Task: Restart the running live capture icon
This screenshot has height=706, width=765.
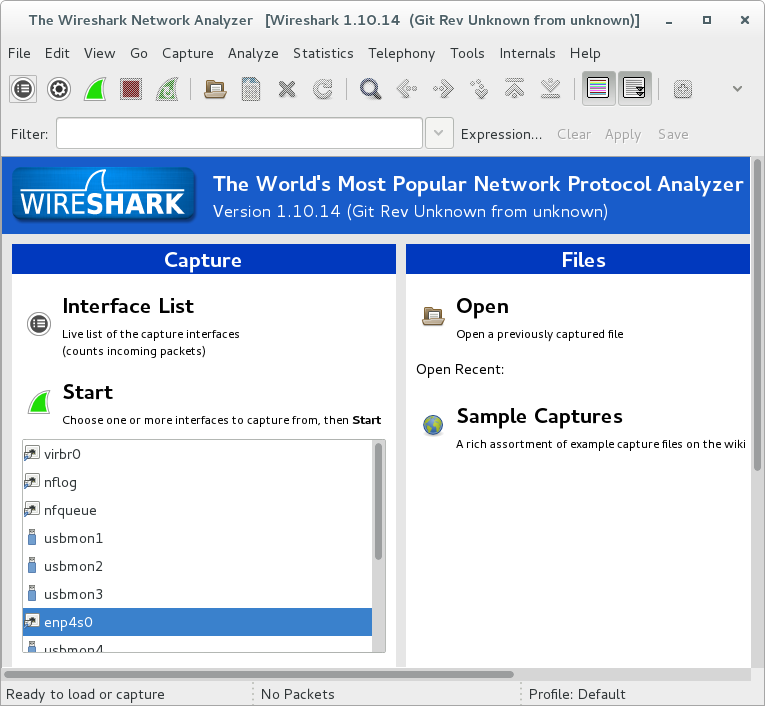Action: (167, 89)
